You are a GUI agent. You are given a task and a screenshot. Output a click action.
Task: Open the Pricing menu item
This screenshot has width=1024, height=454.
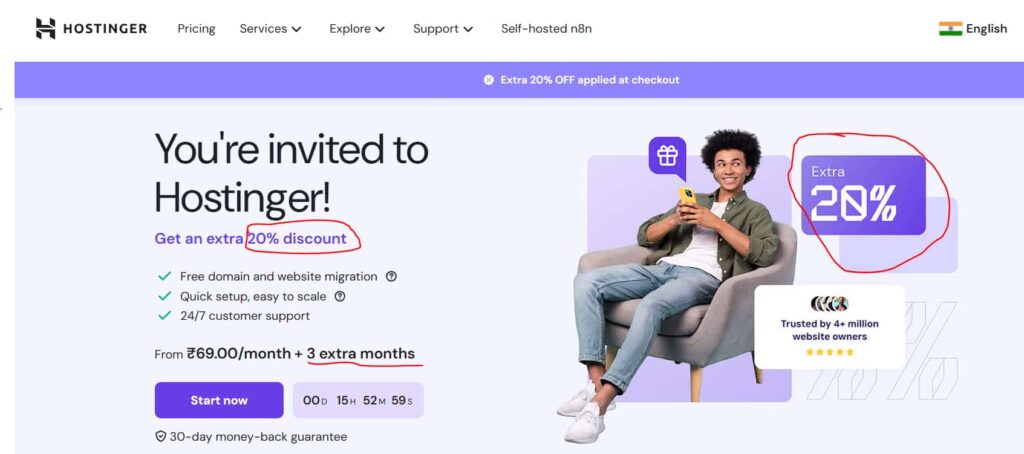196,29
